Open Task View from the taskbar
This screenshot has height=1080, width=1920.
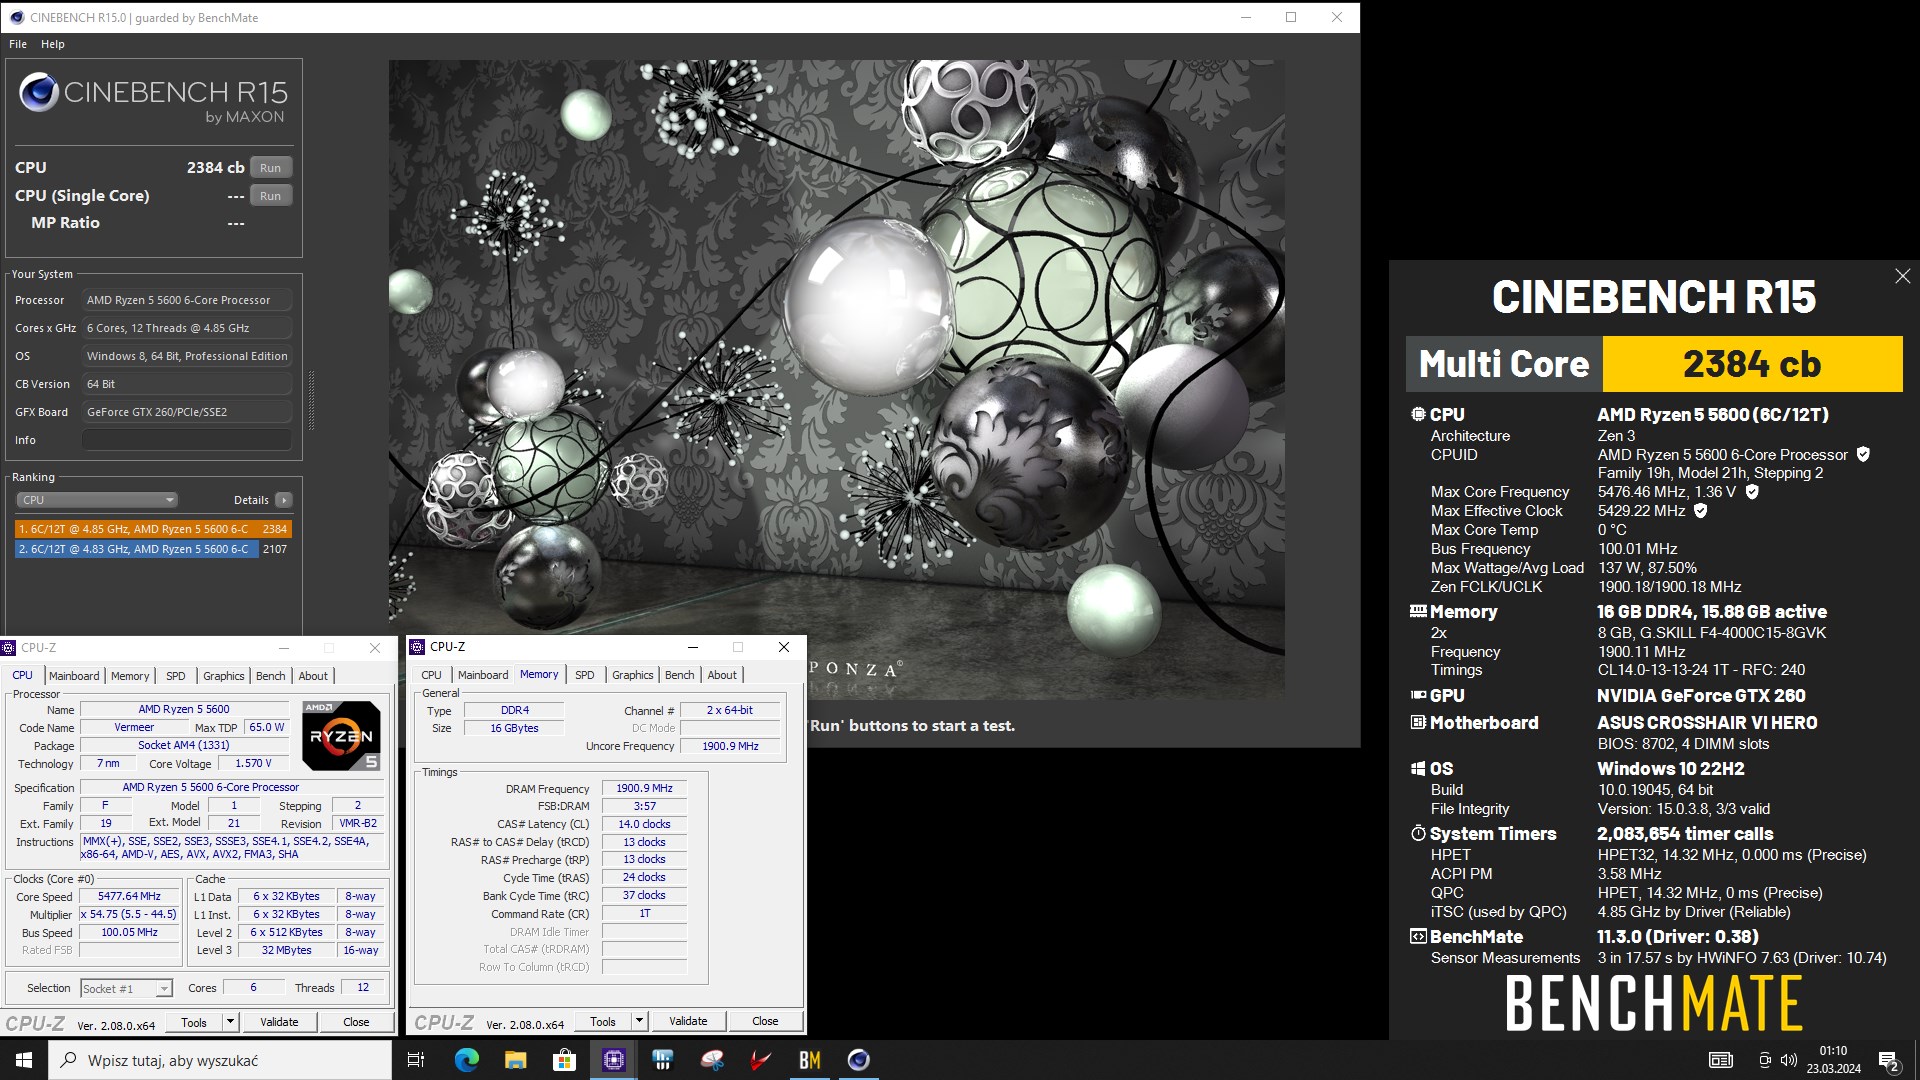pos(416,1060)
